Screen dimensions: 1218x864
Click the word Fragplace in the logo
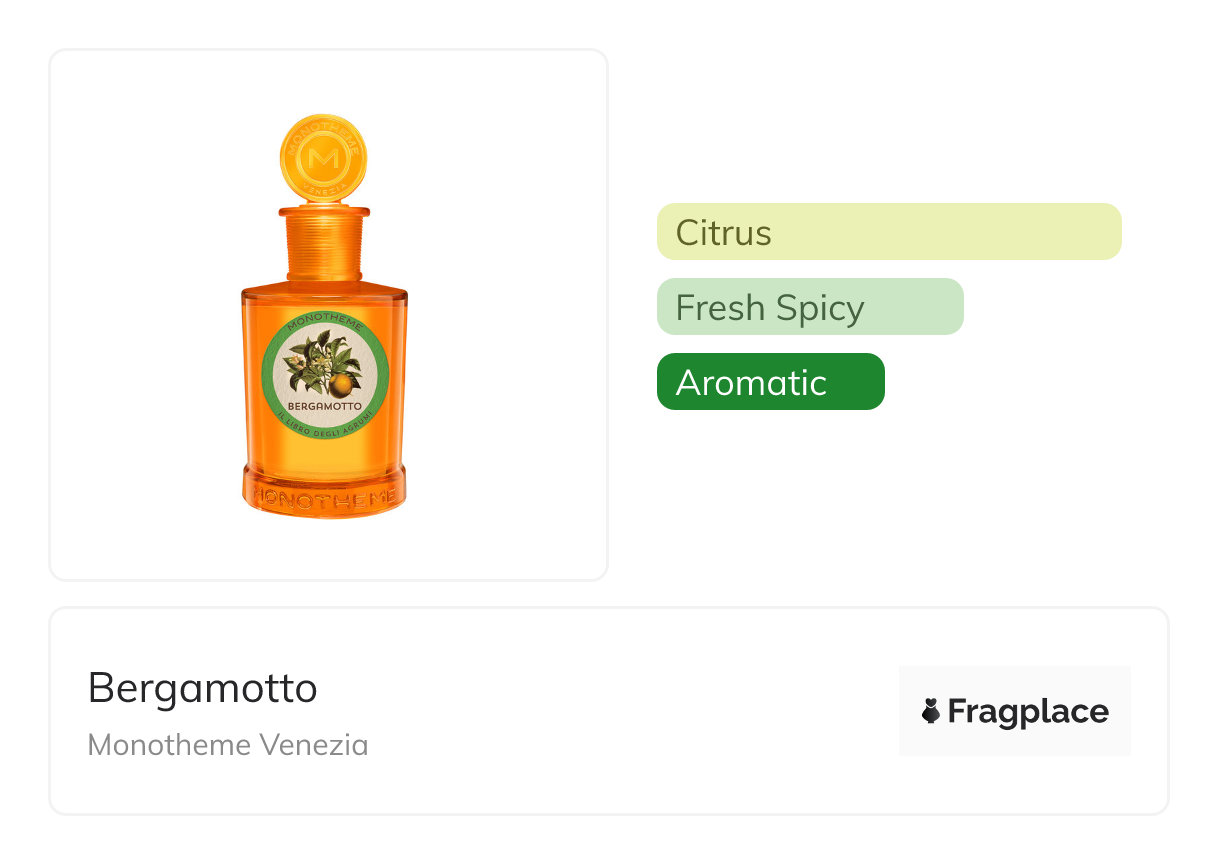point(1028,711)
